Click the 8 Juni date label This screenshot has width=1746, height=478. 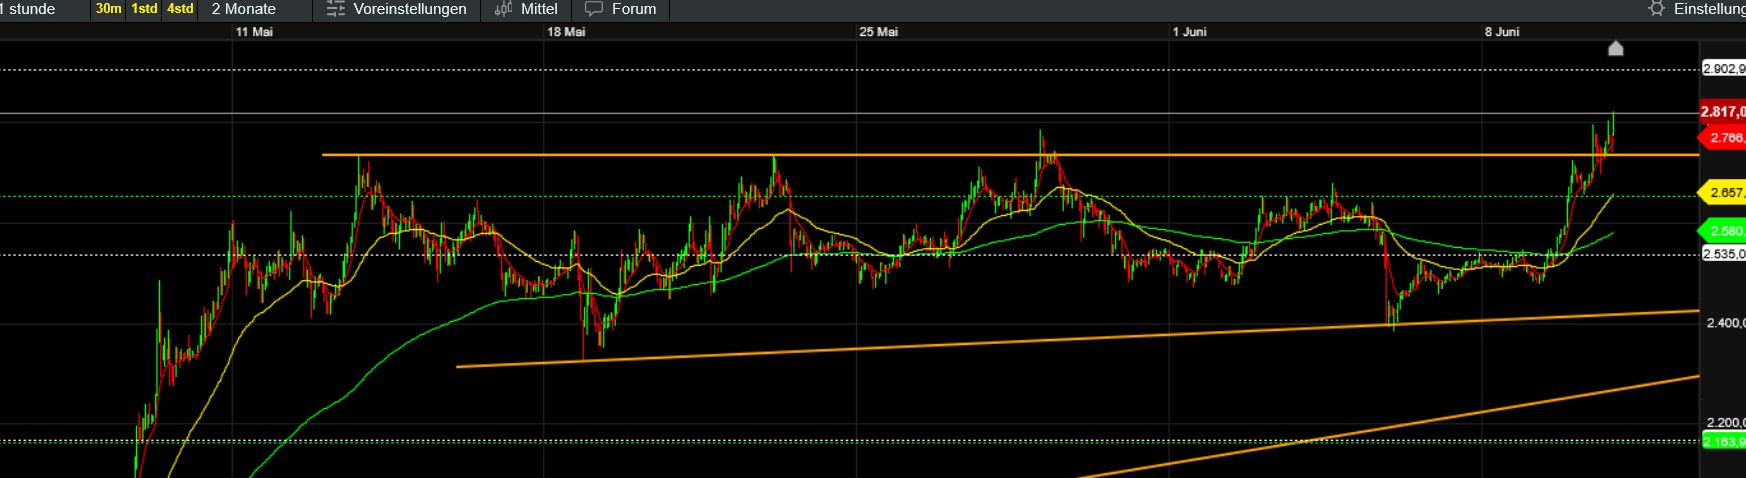pyautogui.click(x=1502, y=32)
